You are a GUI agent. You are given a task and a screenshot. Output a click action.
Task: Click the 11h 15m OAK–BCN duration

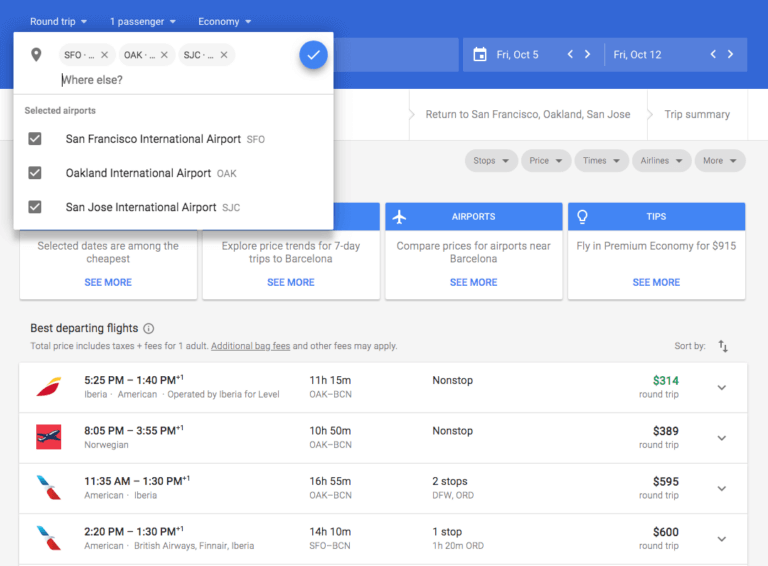click(x=330, y=387)
